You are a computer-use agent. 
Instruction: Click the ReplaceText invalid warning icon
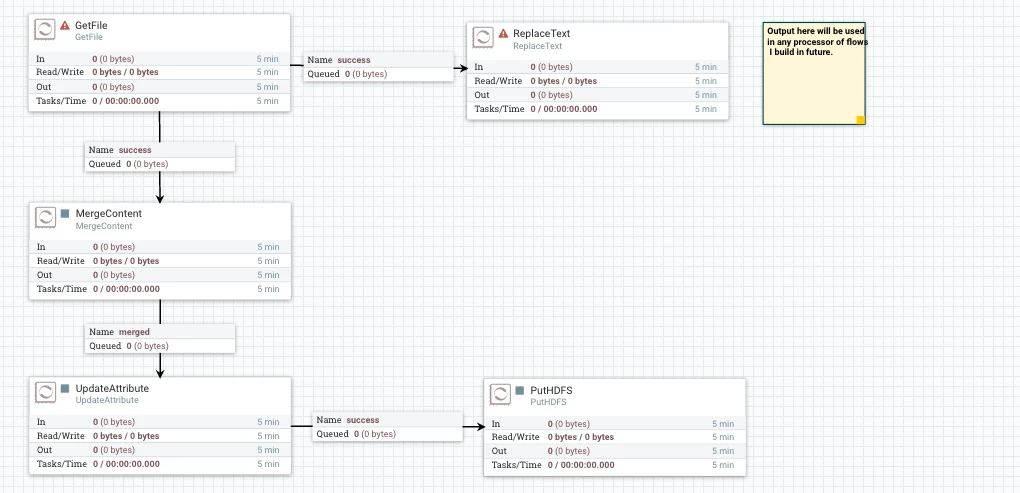(x=503, y=33)
